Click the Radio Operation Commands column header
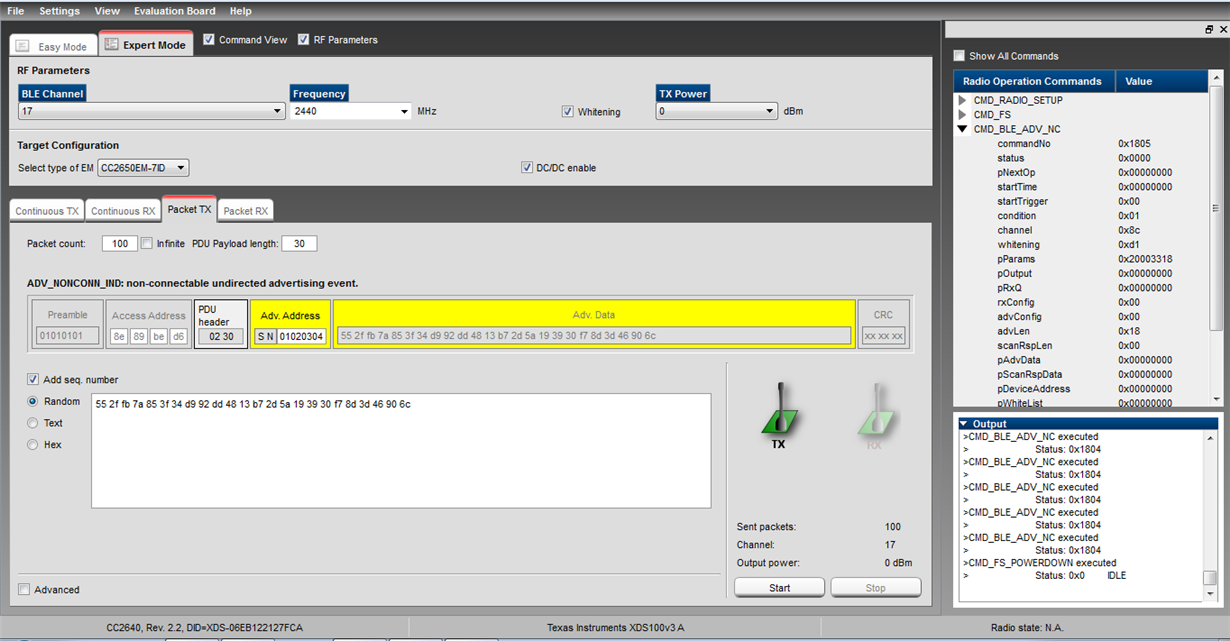The height and width of the screenshot is (641, 1230). click(1032, 81)
